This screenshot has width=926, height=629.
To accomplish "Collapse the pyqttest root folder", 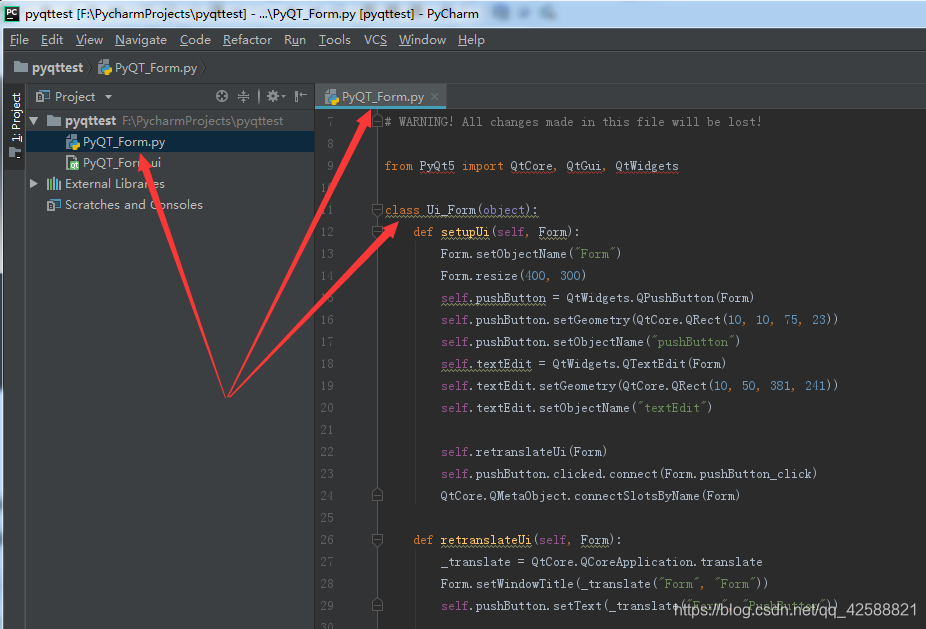I will (34, 121).
